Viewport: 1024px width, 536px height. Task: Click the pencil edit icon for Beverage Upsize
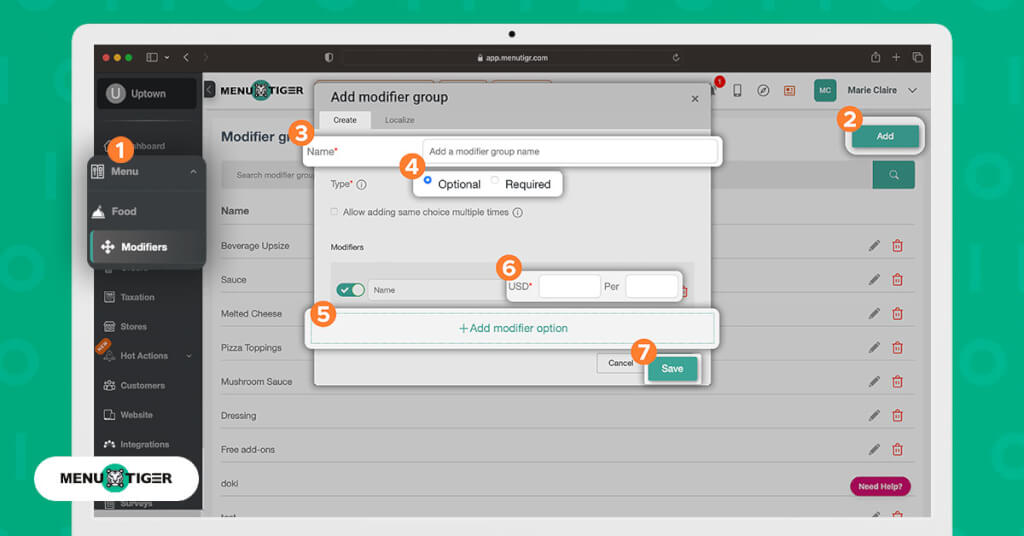click(x=874, y=246)
